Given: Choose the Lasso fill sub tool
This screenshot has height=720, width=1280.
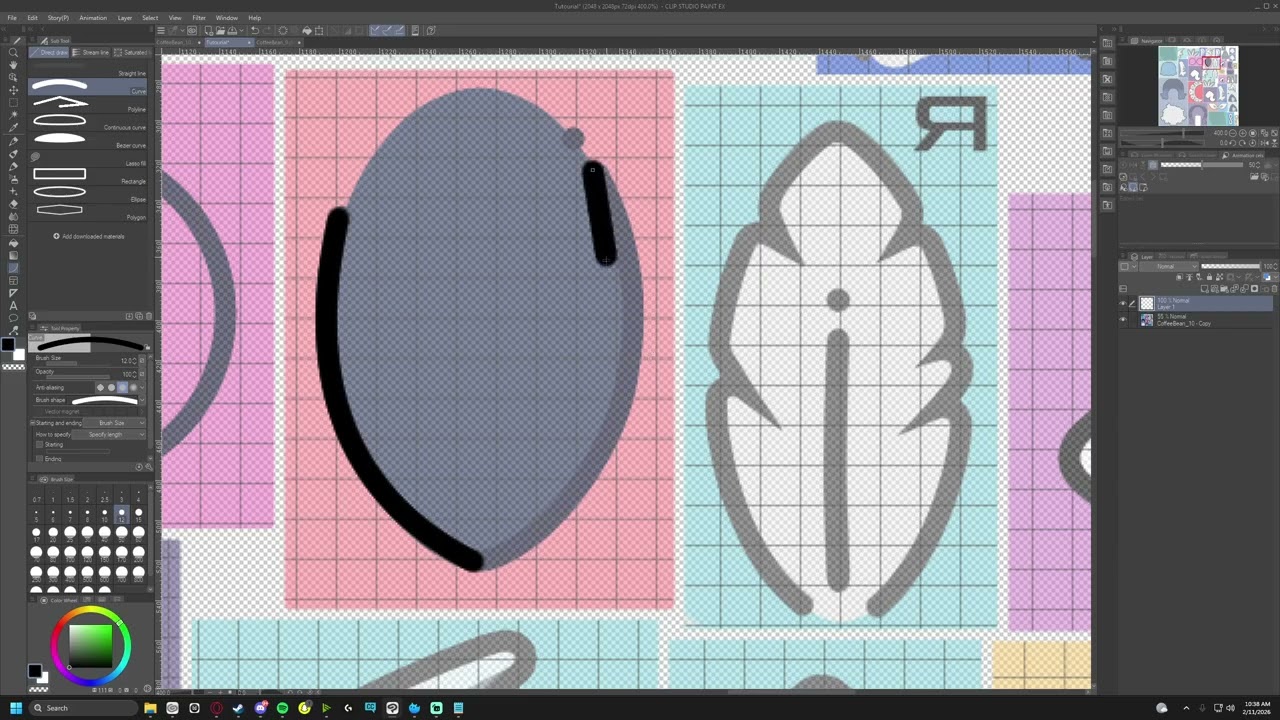Looking at the screenshot, I should [89, 159].
